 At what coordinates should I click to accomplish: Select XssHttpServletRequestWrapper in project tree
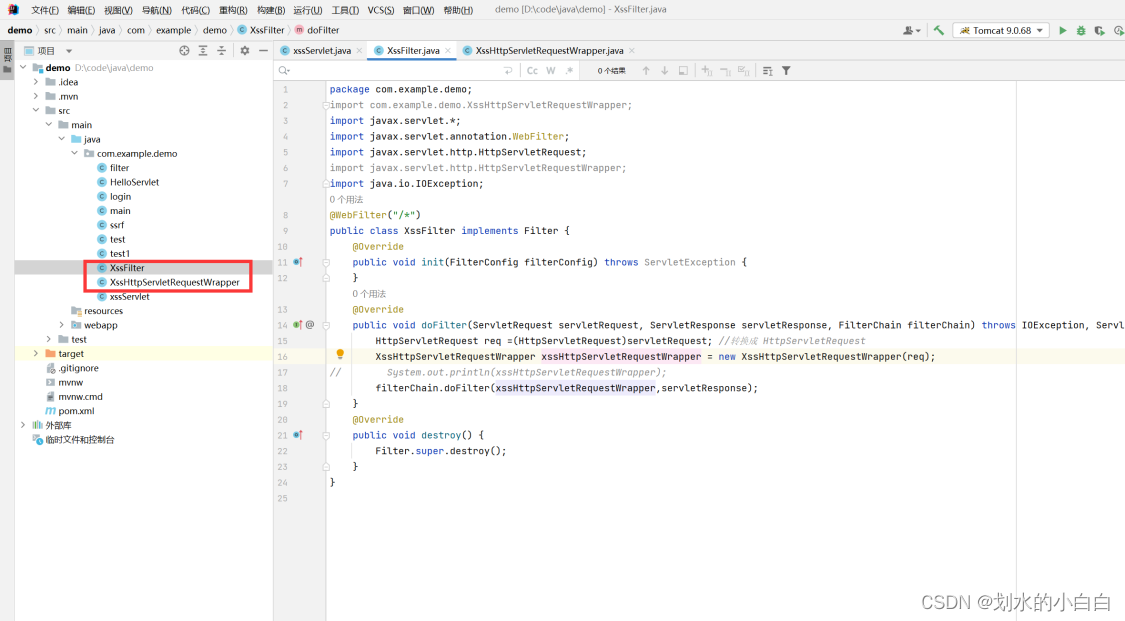coord(174,283)
